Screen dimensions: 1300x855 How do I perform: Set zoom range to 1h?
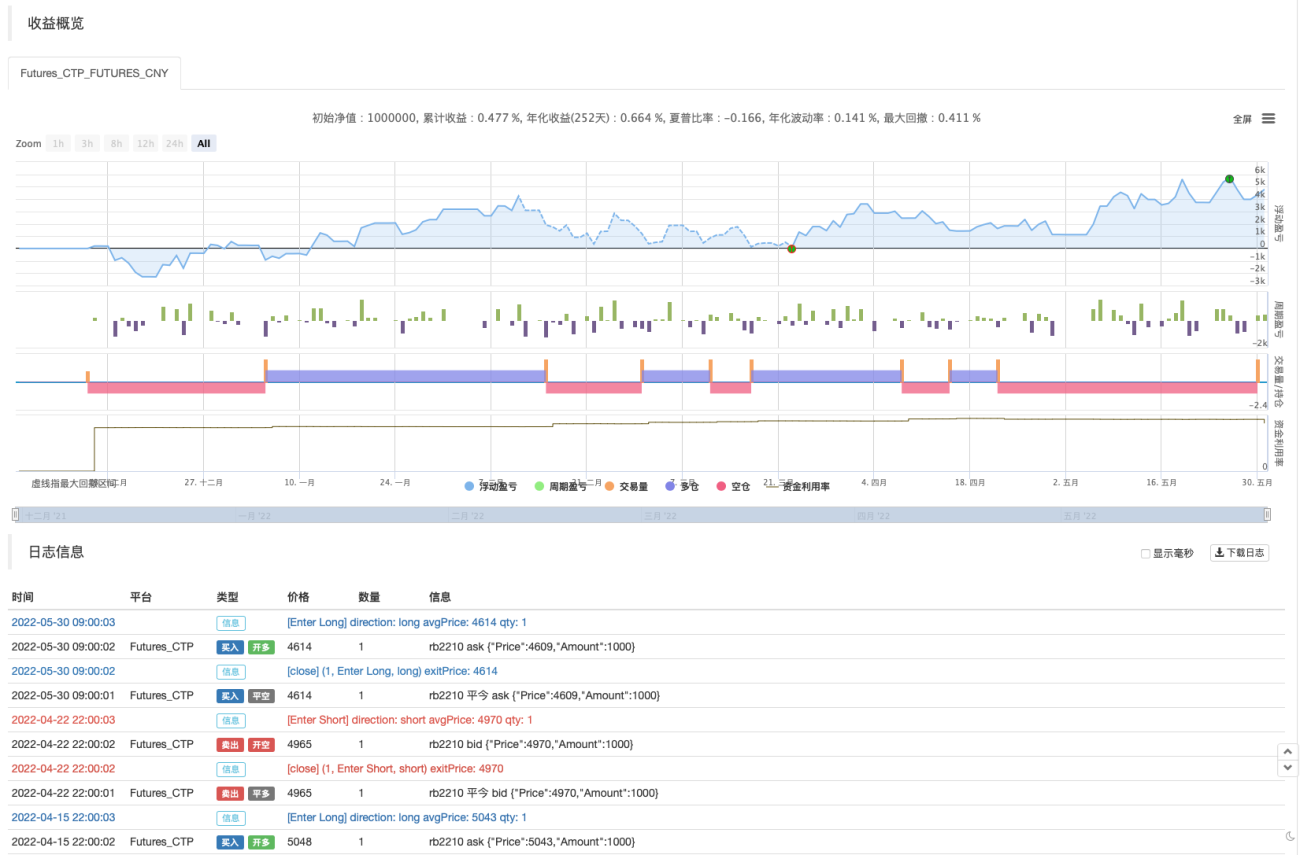[58, 143]
